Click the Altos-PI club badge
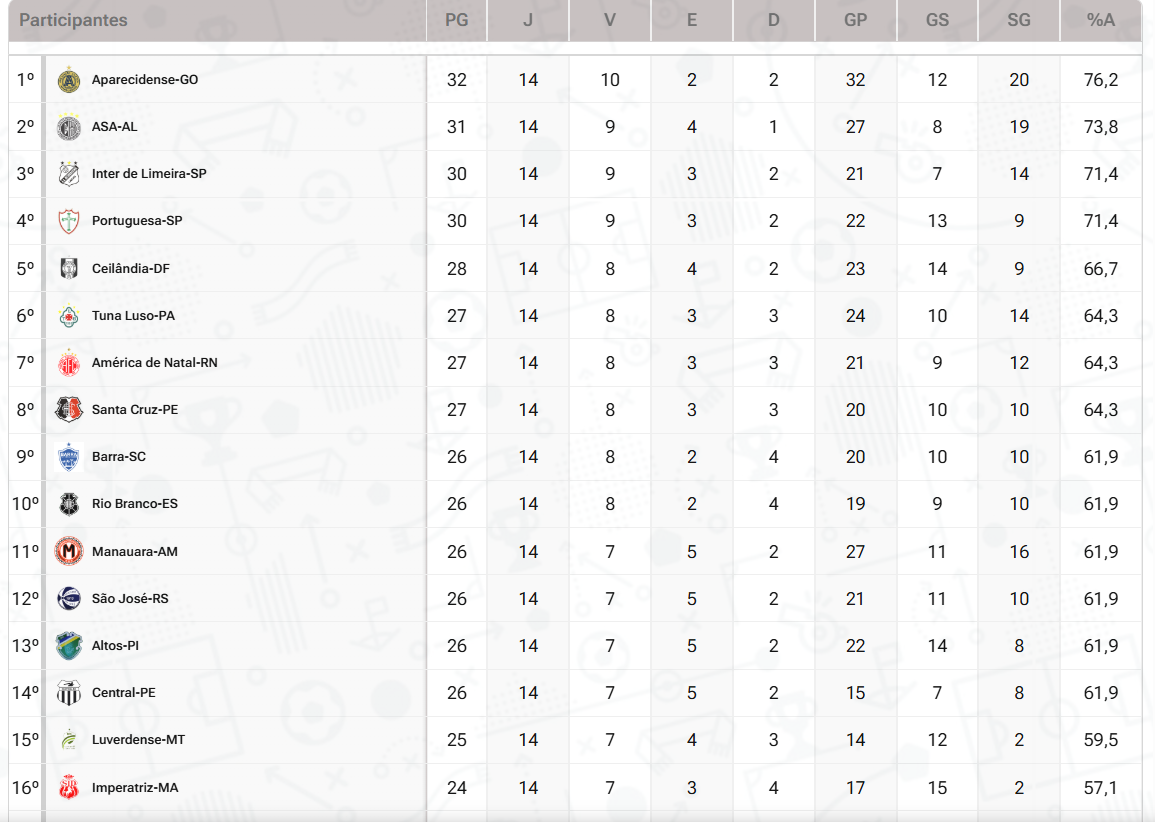Image resolution: width=1155 pixels, height=822 pixels. pyautogui.click(x=69, y=646)
